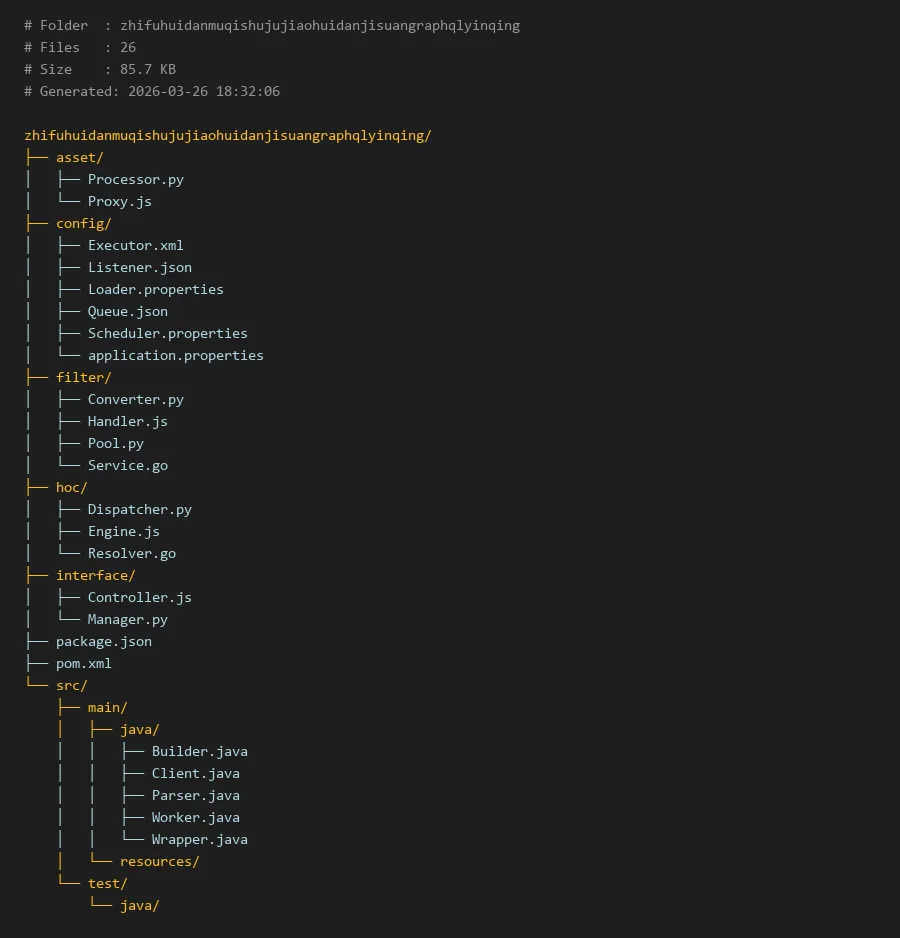Select package.json at root level
Screen dimensions: 900x938
(x=103, y=641)
